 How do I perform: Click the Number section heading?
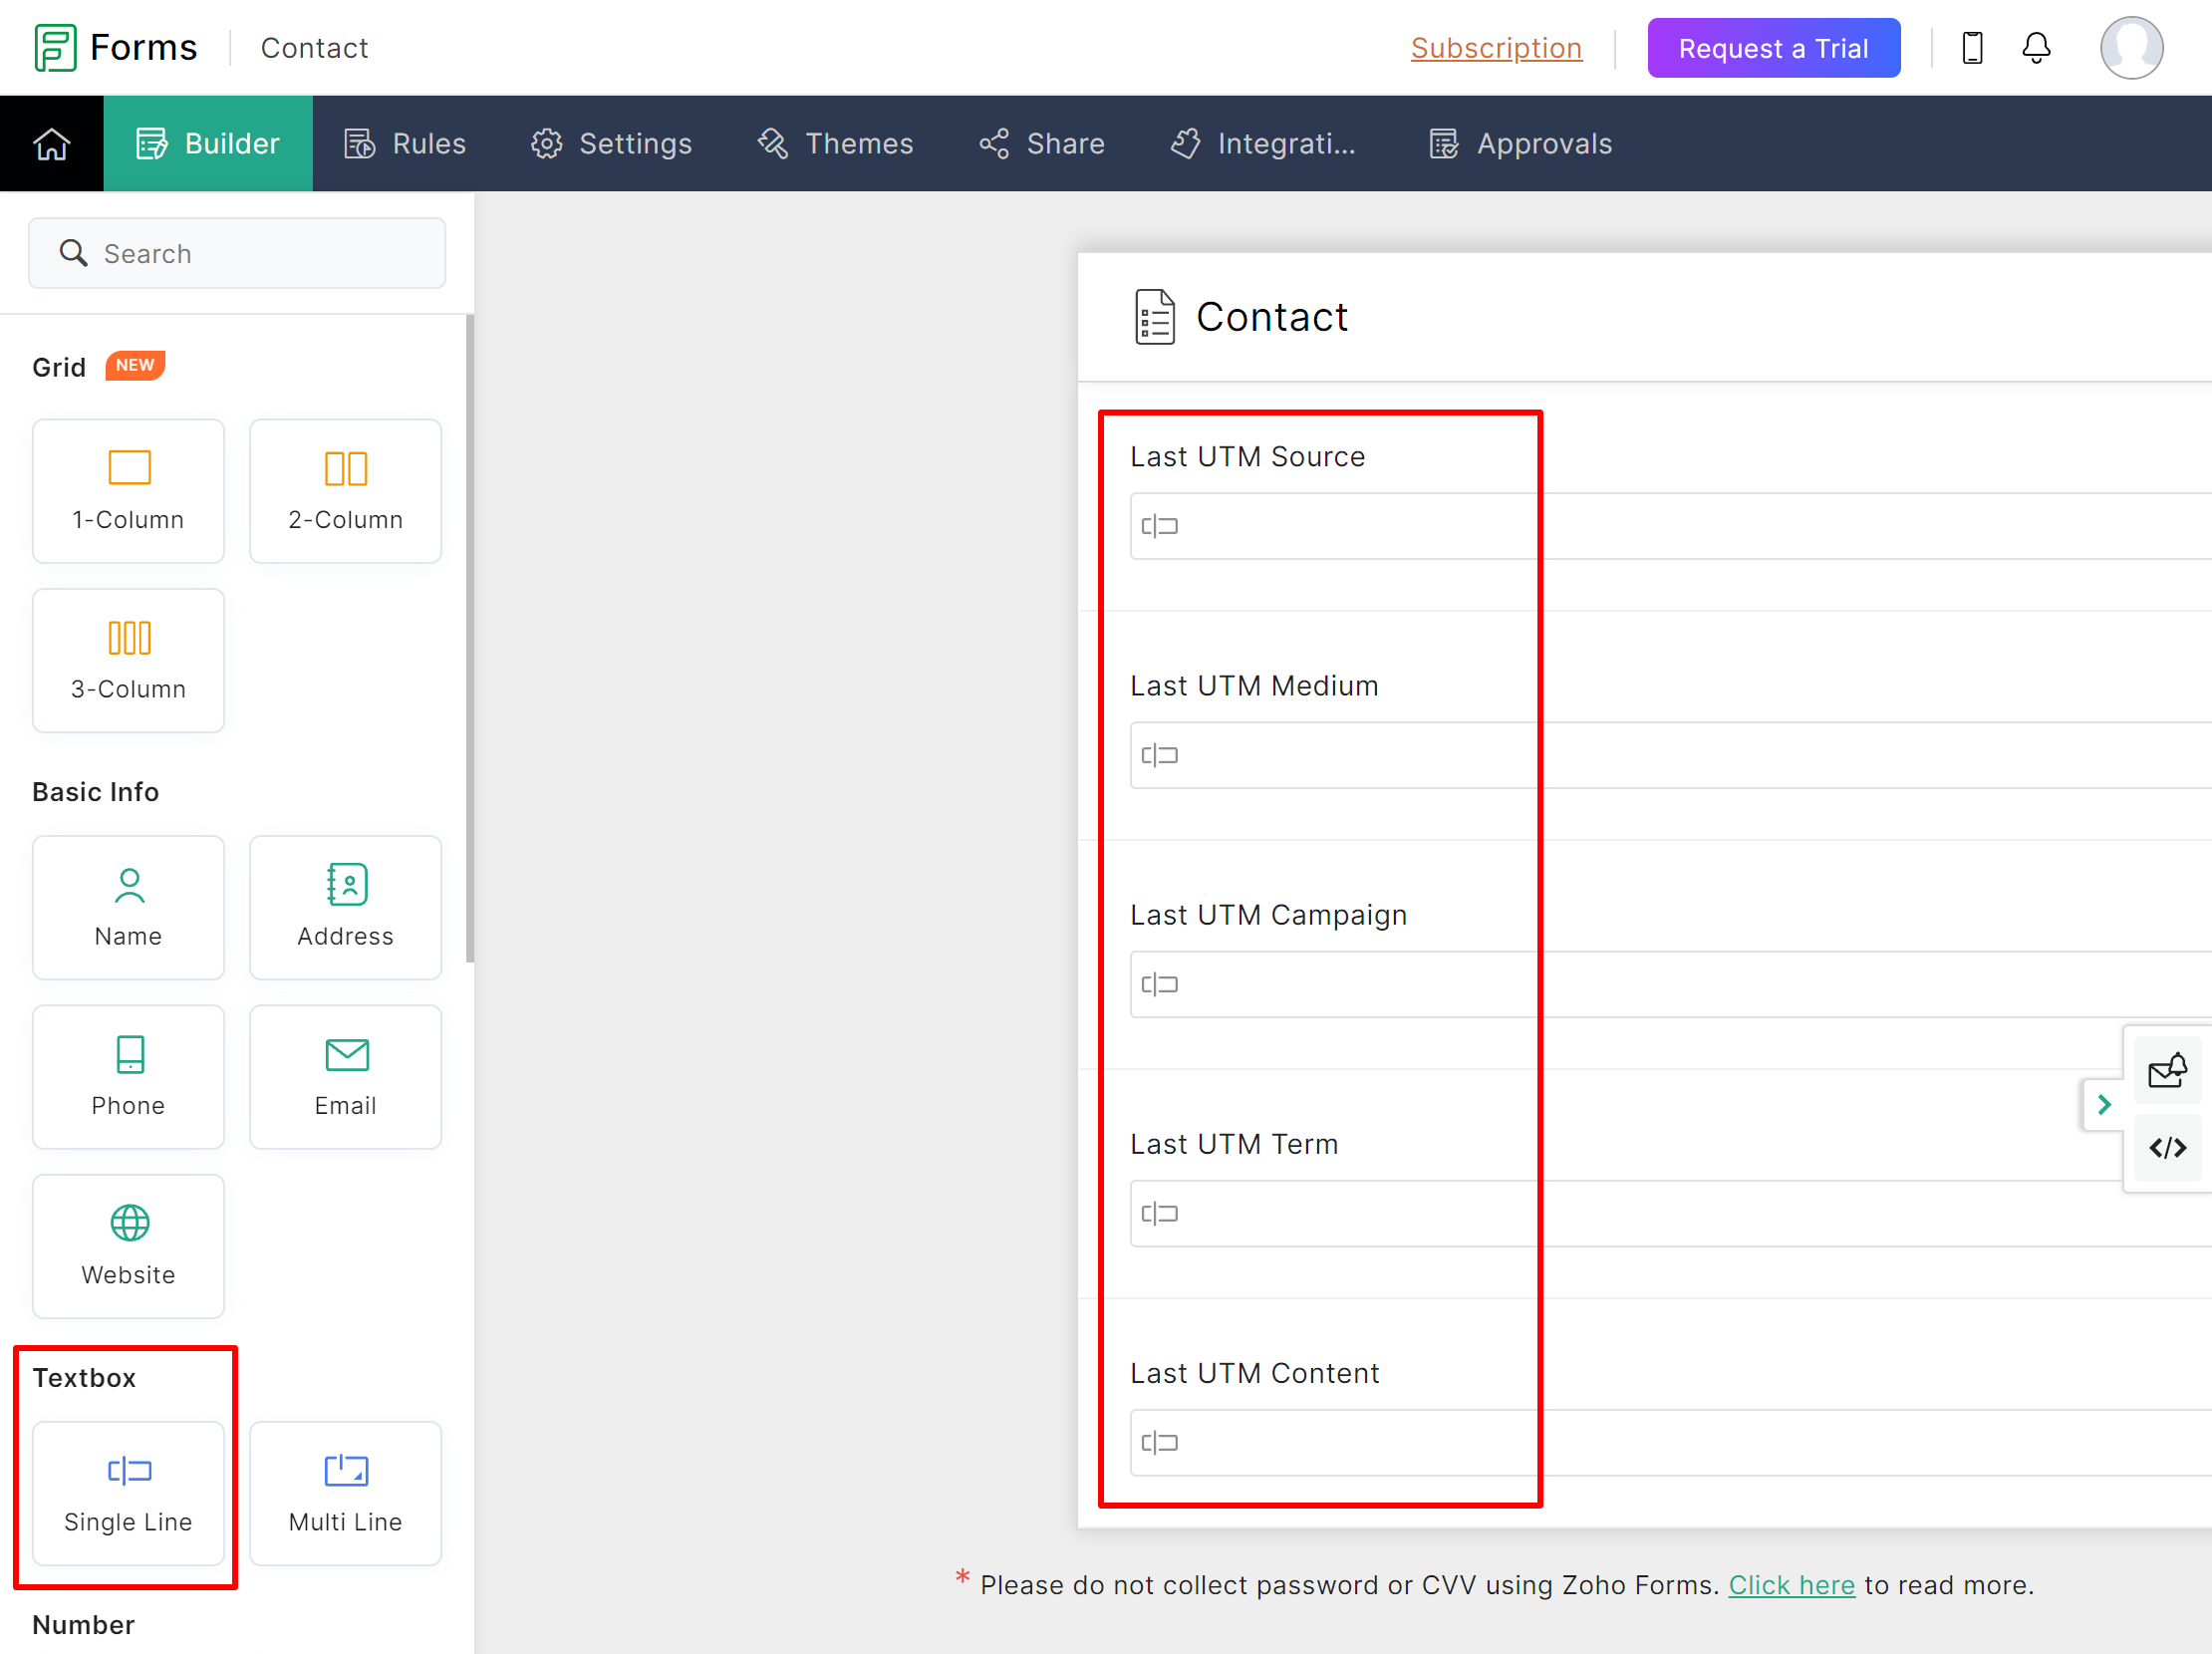click(84, 1625)
